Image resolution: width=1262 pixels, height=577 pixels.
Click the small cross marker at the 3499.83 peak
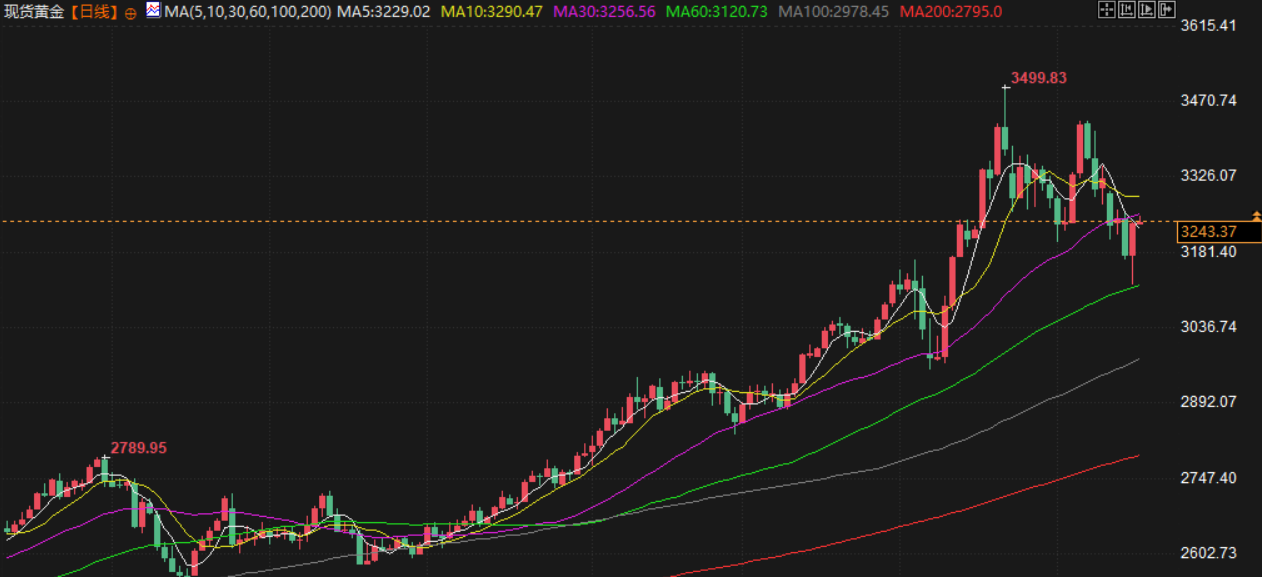1006,88
